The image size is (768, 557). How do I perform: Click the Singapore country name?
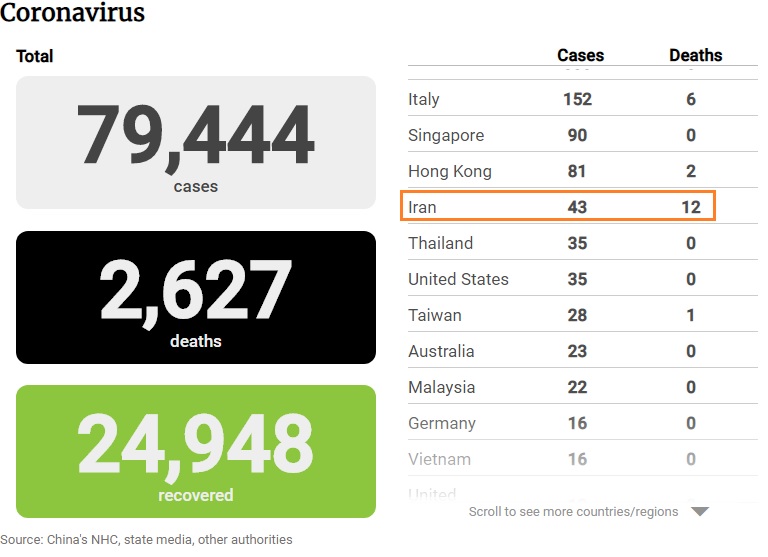(446, 135)
